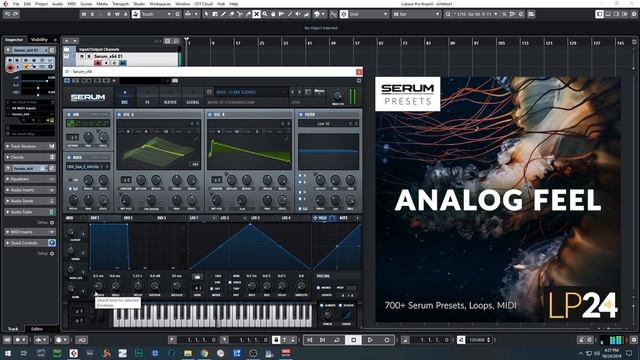Viewport: 640px width, 360px height.
Task: Open the Bar grid type dropdown
Action: [416, 14]
